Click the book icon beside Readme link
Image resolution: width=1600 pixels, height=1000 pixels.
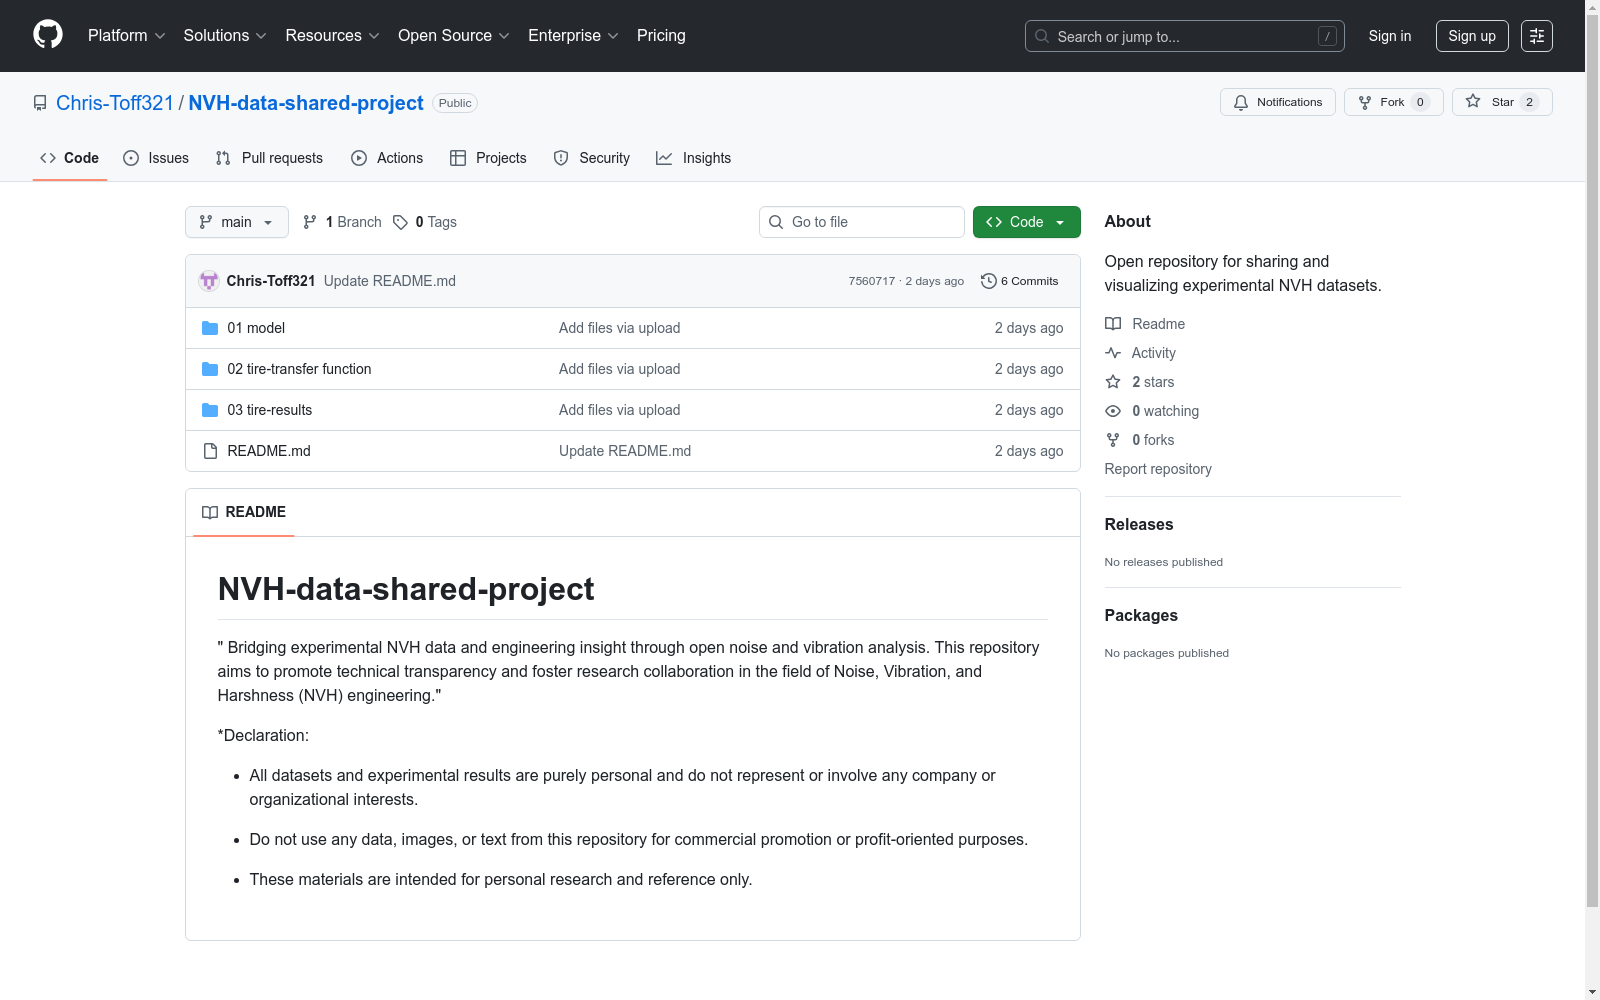[1113, 324]
